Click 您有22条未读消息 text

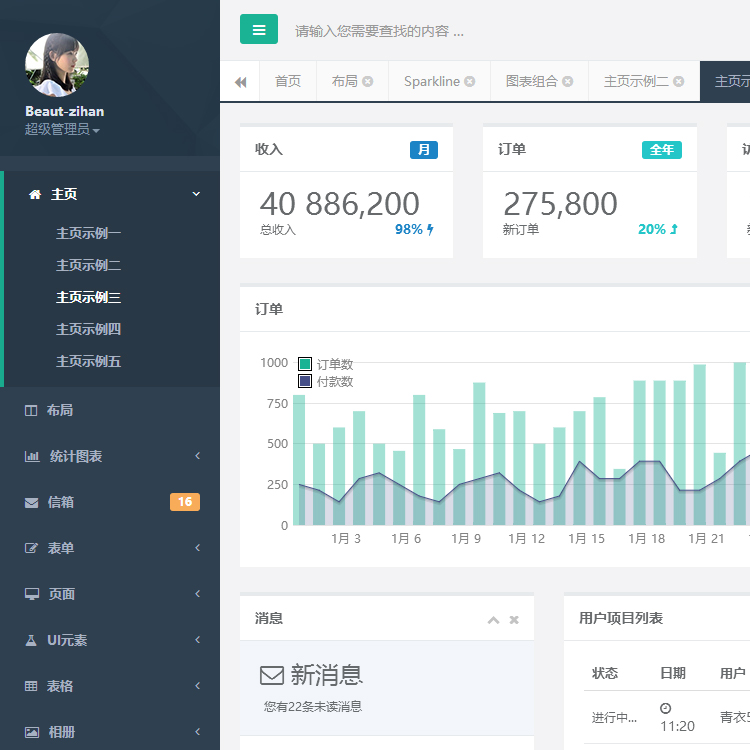(313, 706)
